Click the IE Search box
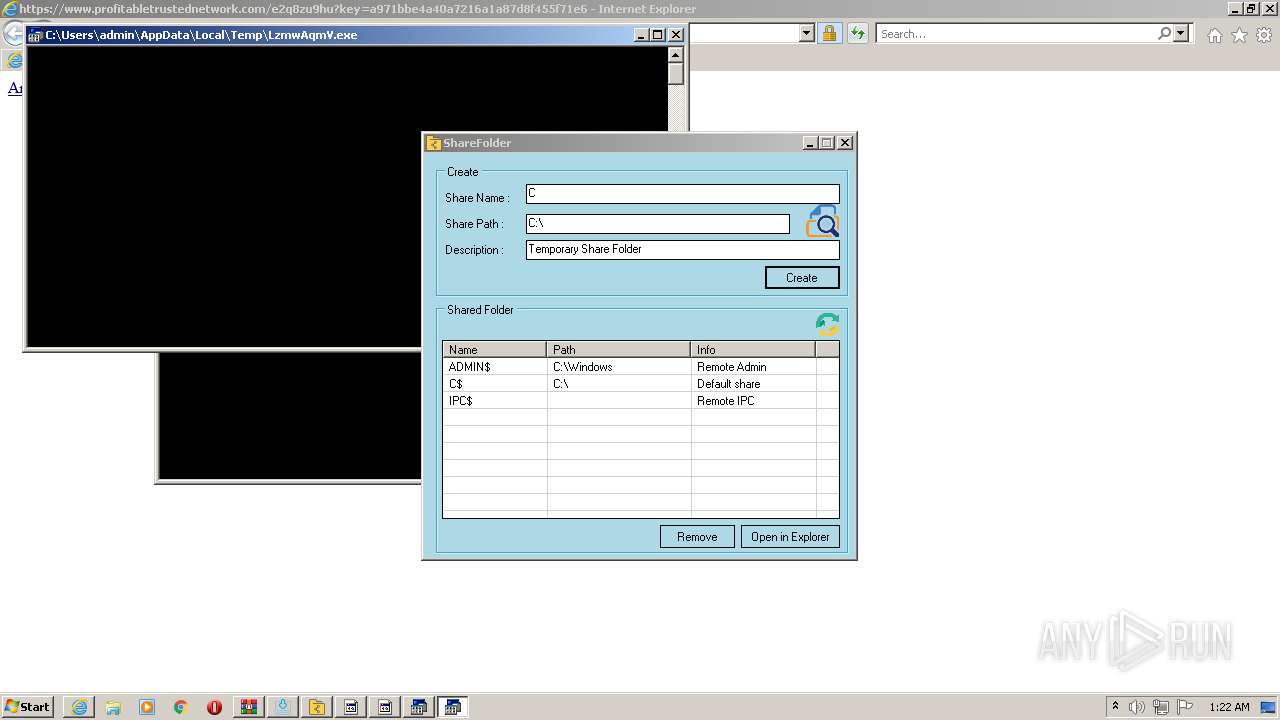This screenshot has height=720, width=1280. coord(1015,34)
